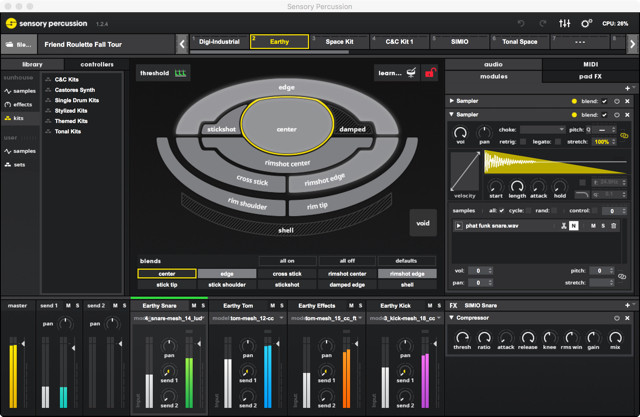The width and height of the screenshot is (640, 417).
Task: Open the choke dropdown
Action: pyautogui.click(x=542, y=129)
